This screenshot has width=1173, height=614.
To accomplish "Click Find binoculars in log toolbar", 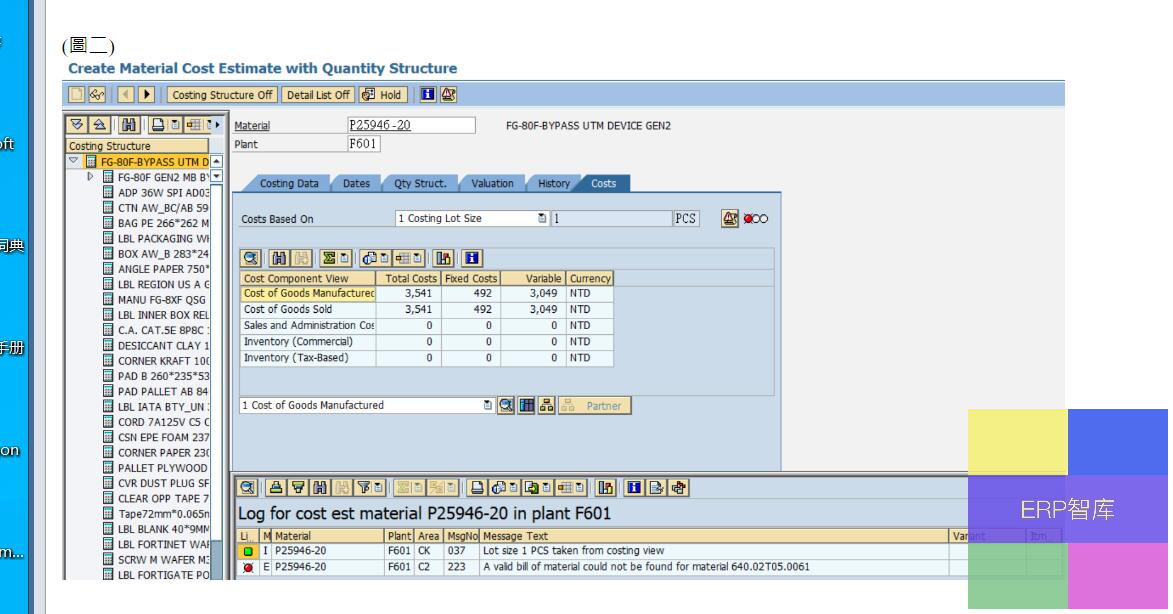I will 320,488.
